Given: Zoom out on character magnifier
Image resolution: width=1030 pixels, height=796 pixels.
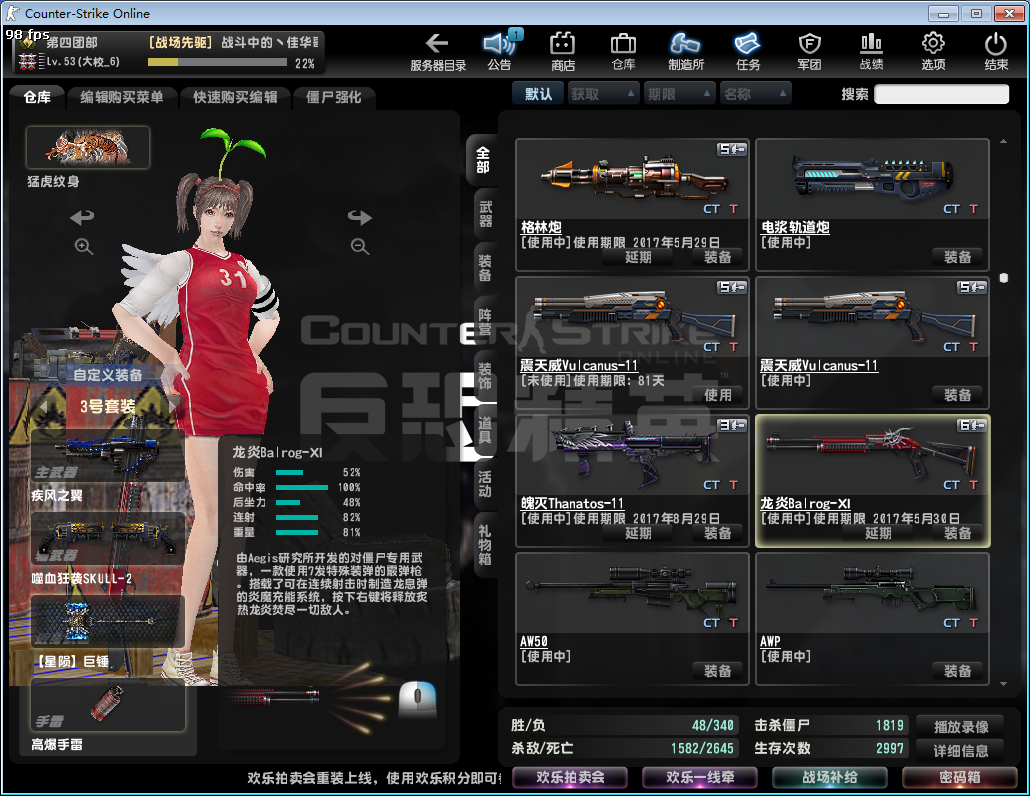Looking at the screenshot, I should click(359, 246).
